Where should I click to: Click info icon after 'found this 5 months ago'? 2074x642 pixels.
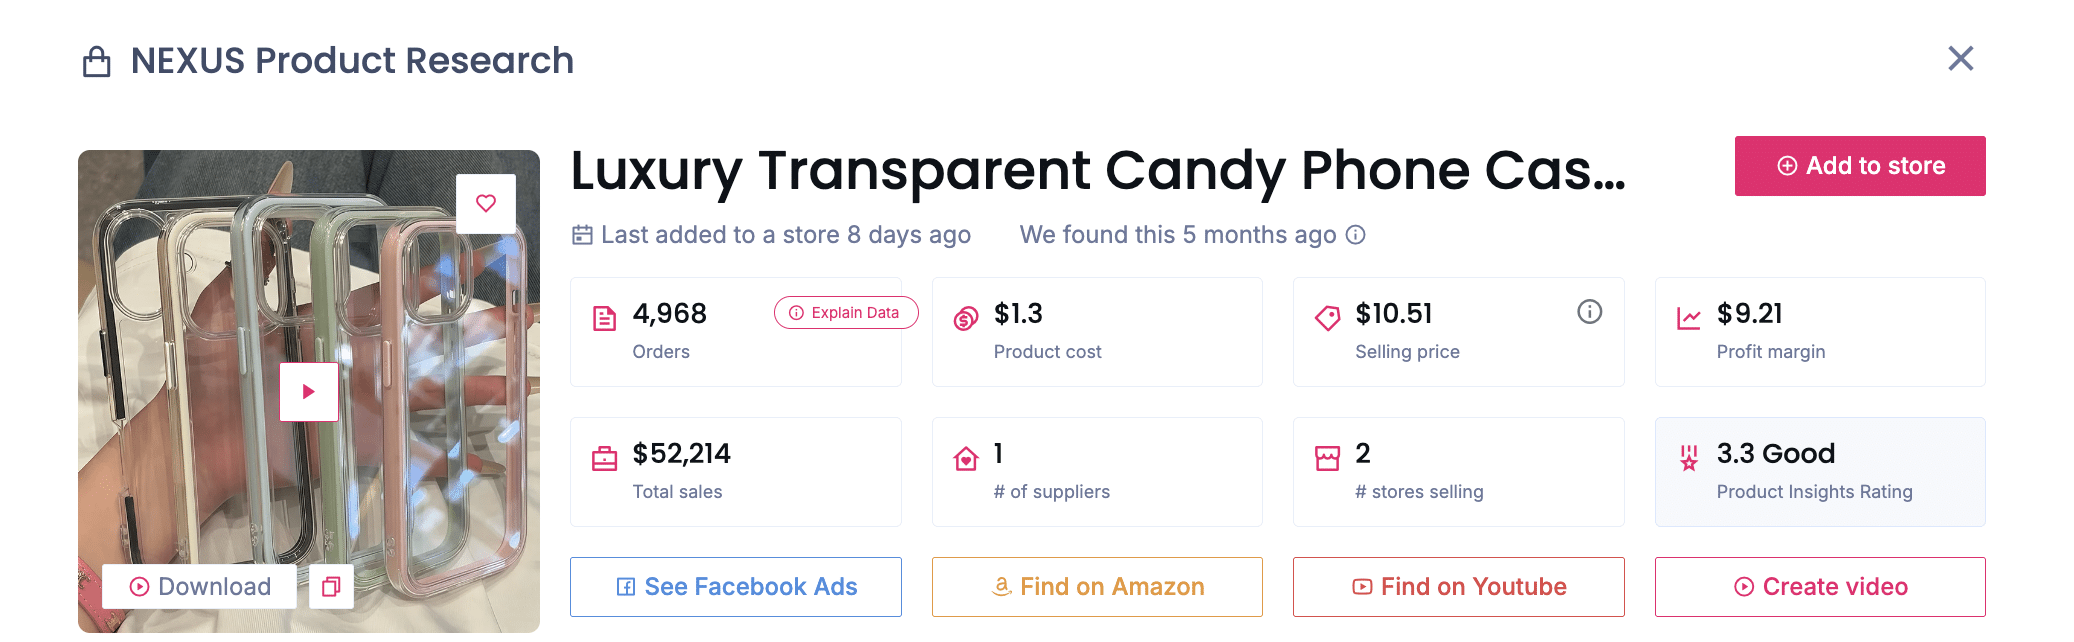point(1356,235)
